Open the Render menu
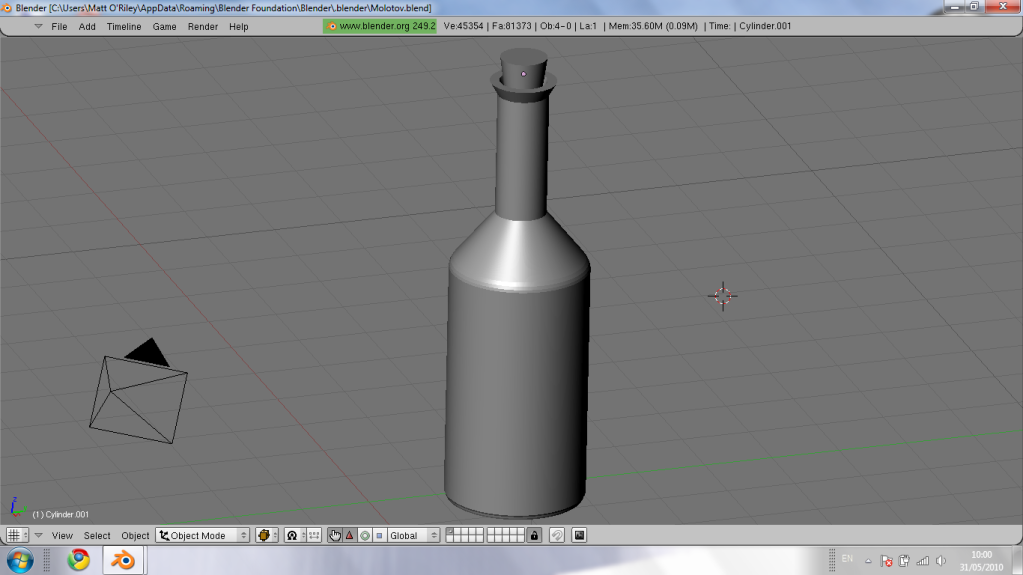 point(203,27)
